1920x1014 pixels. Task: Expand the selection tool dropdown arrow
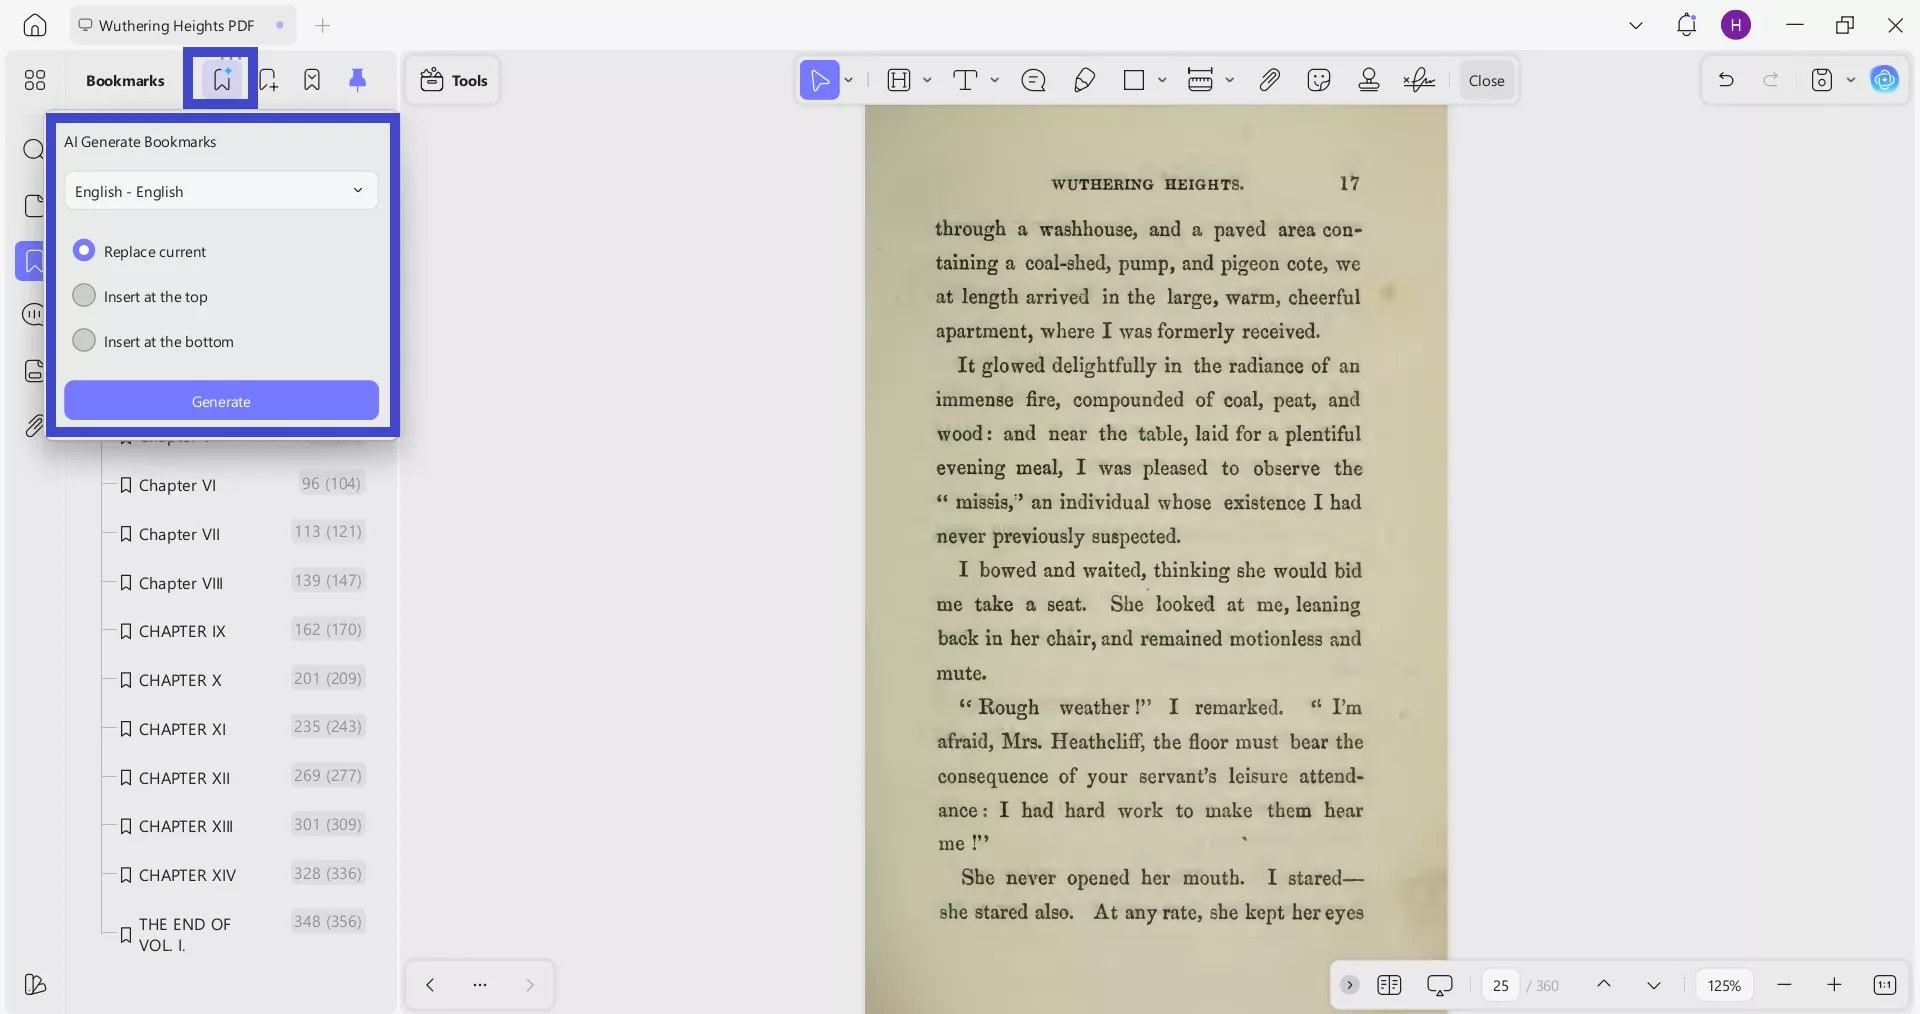click(x=849, y=80)
